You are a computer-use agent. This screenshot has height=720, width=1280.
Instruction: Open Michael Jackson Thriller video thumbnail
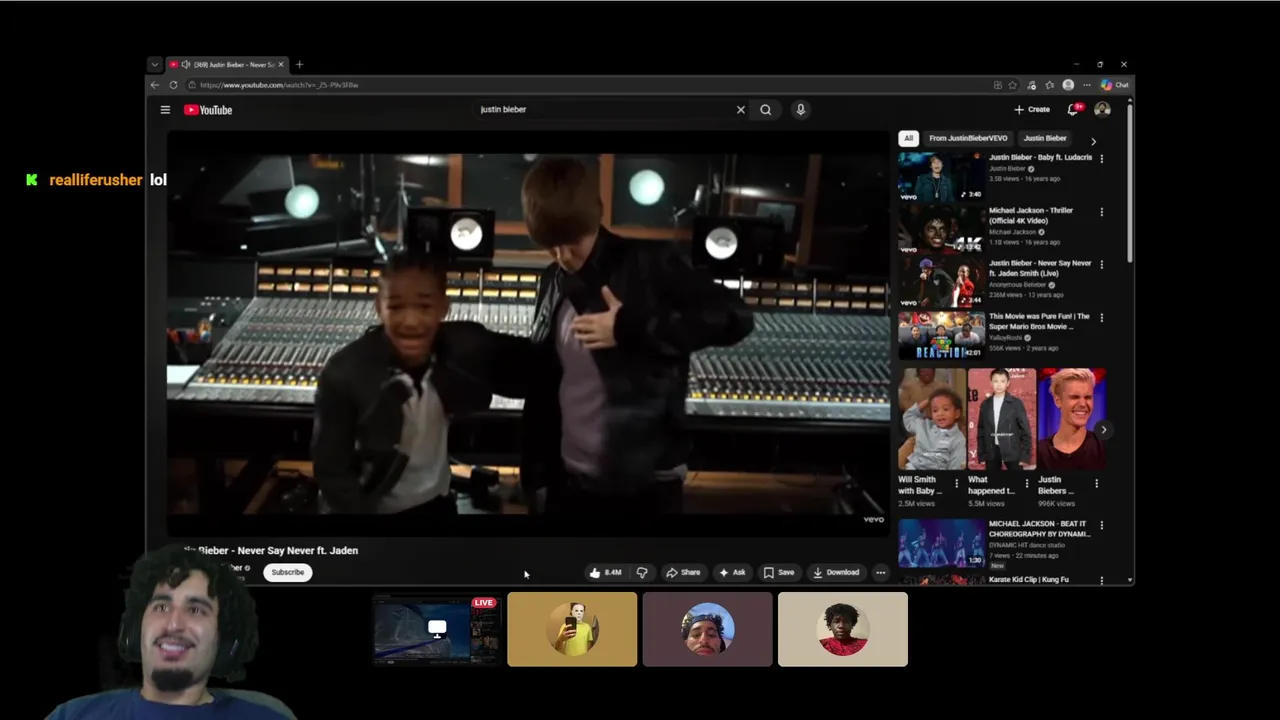pos(941,229)
